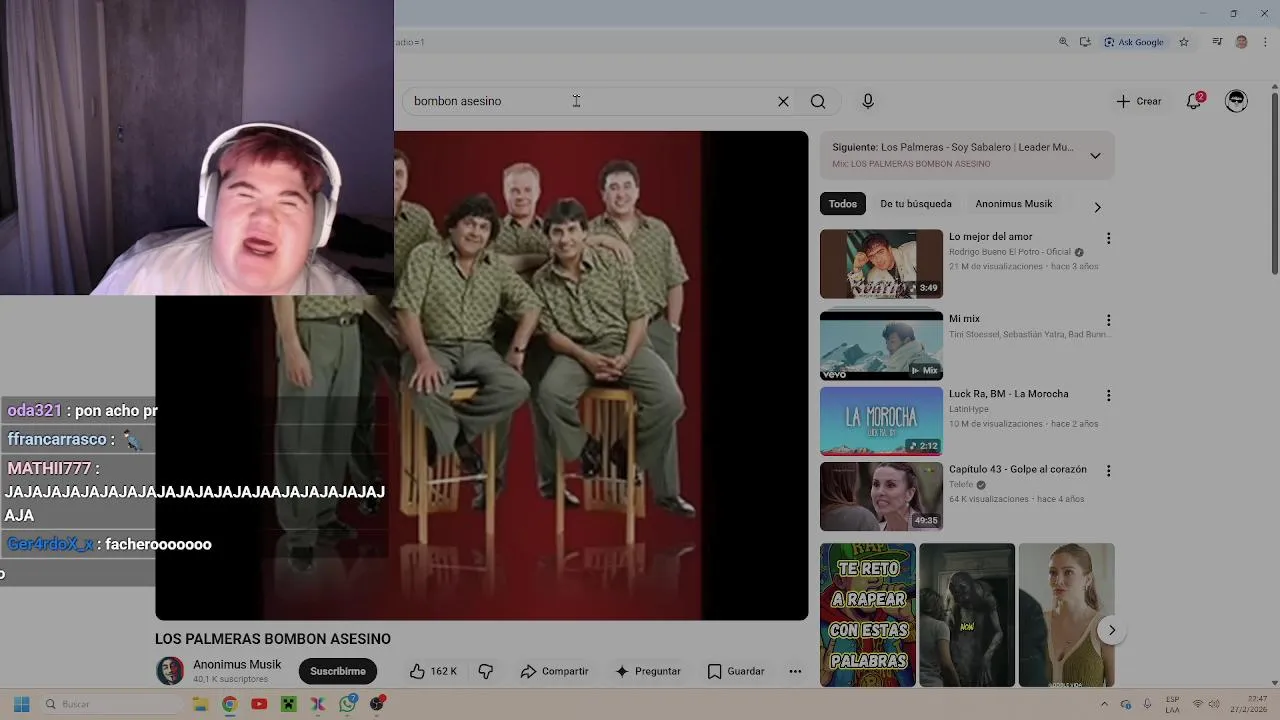Click Rodrigo Bueno El Potro channel name
The image size is (1280, 720).
pyautogui.click(x=1009, y=252)
